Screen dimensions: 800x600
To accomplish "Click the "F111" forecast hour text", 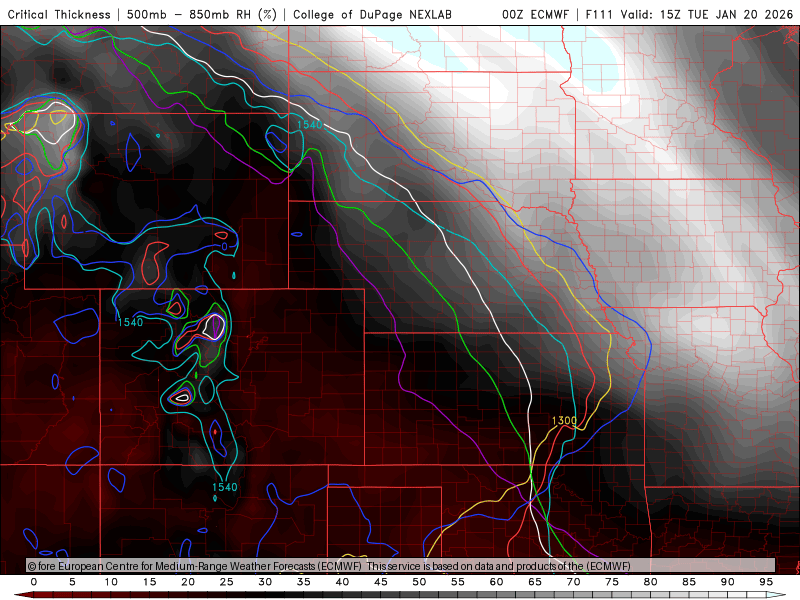I will click(599, 14).
